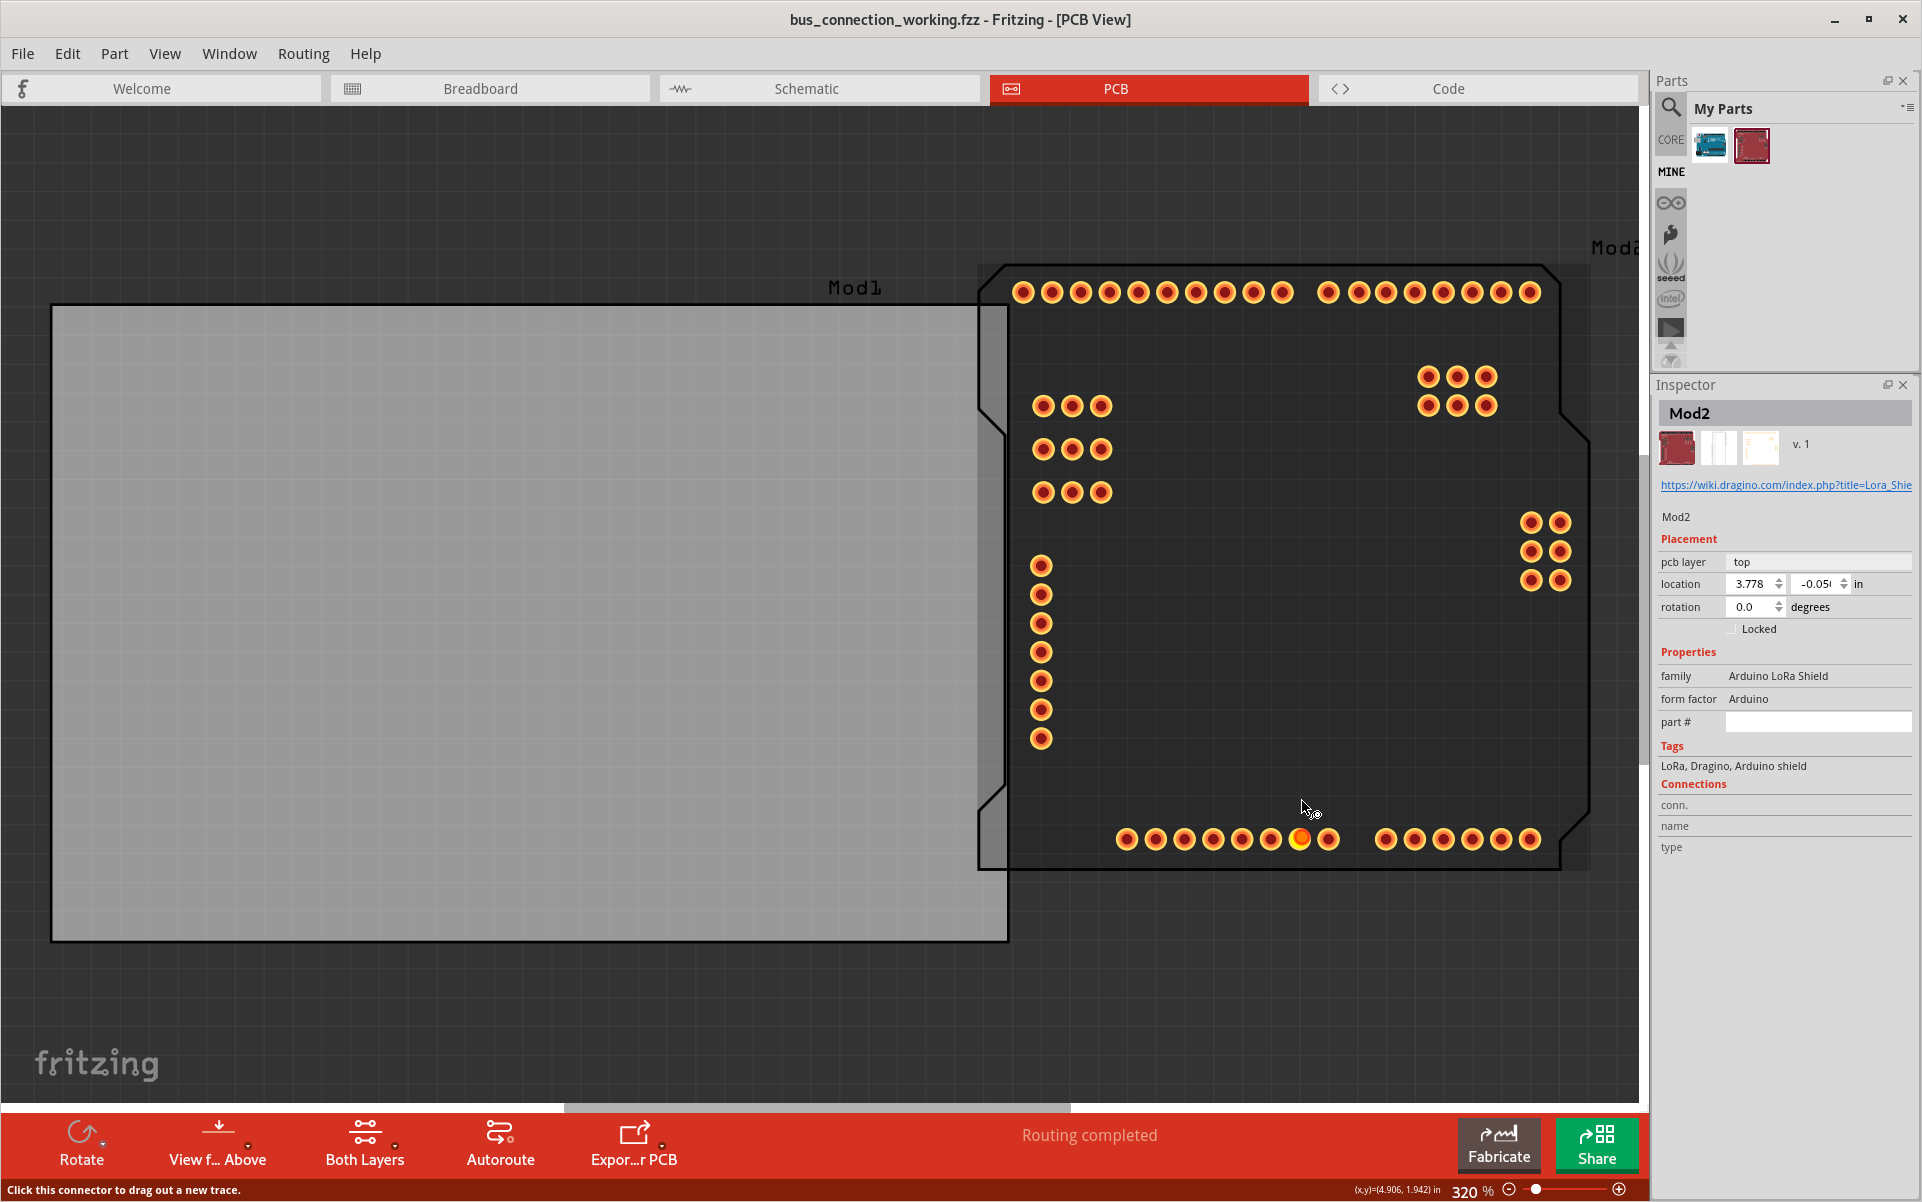
Task: Click the Autoroute button icon
Action: click(499, 1133)
